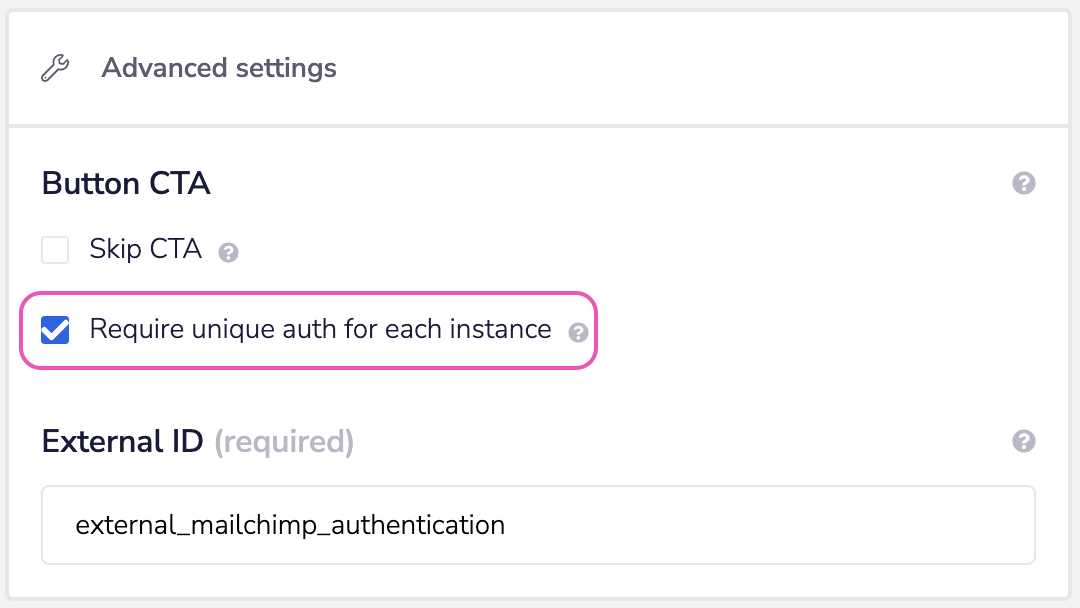Click on 'external_mailchimp_authentication' text in field
This screenshot has height=608, width=1080.
click(x=290, y=525)
